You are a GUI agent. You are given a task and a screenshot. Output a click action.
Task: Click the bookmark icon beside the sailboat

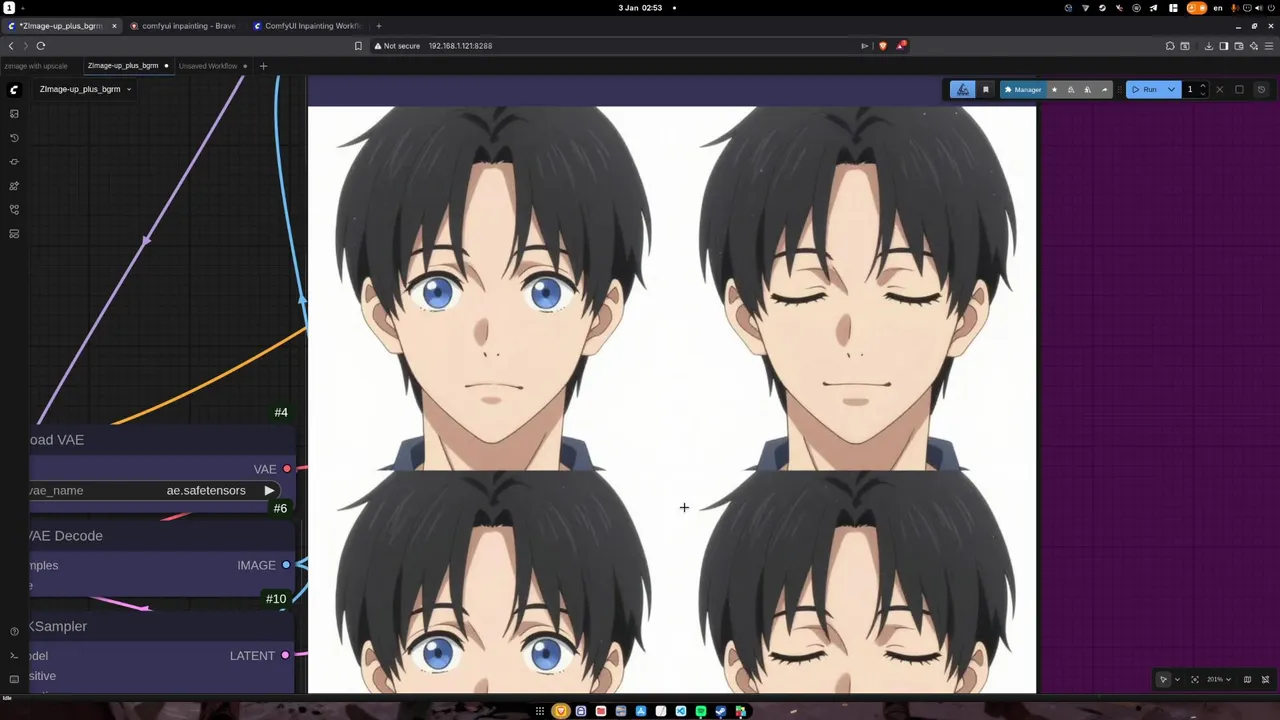(x=986, y=90)
